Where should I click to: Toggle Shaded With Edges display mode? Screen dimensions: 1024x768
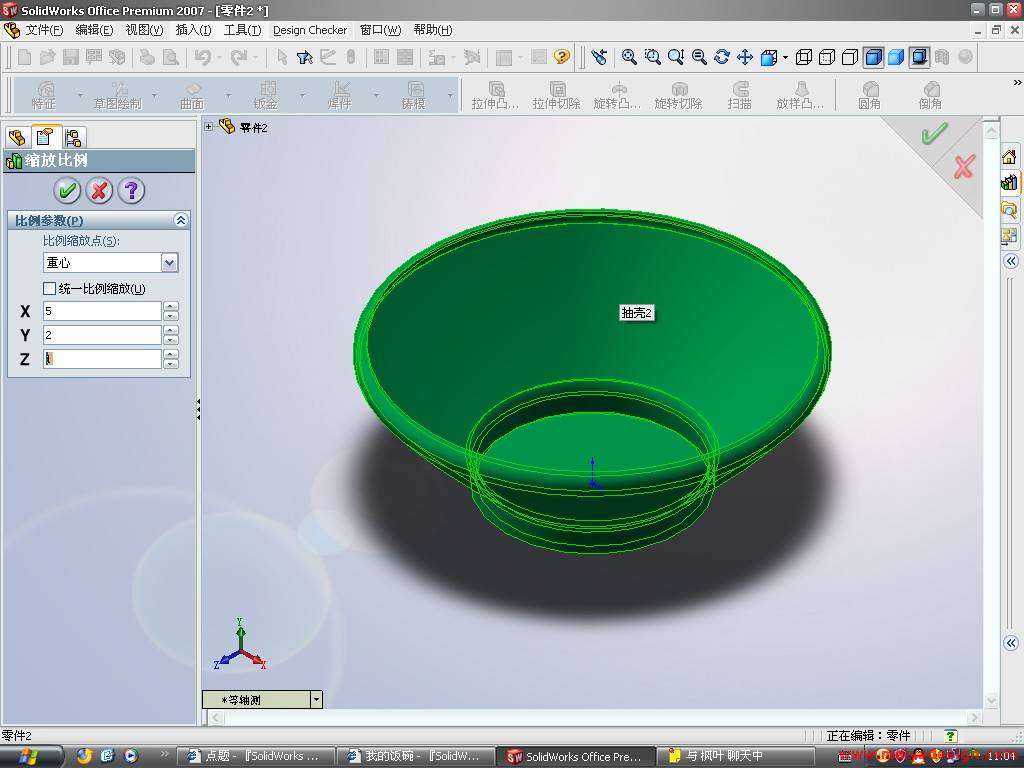point(873,57)
